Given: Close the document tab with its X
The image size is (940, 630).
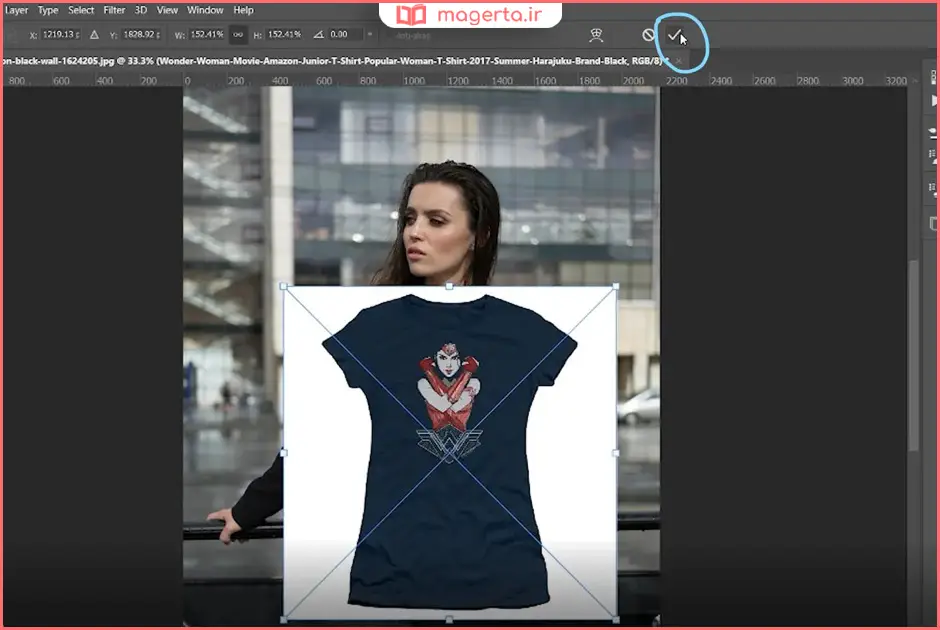Looking at the screenshot, I should (679, 61).
